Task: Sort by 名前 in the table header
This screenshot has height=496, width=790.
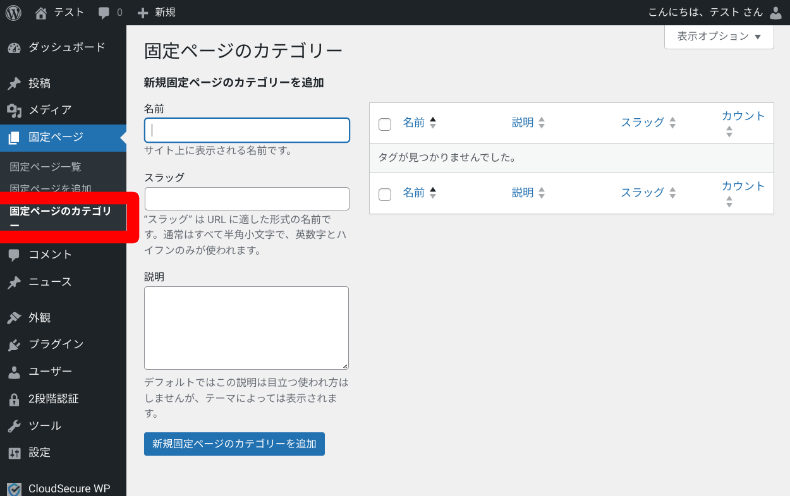Action: coord(419,122)
